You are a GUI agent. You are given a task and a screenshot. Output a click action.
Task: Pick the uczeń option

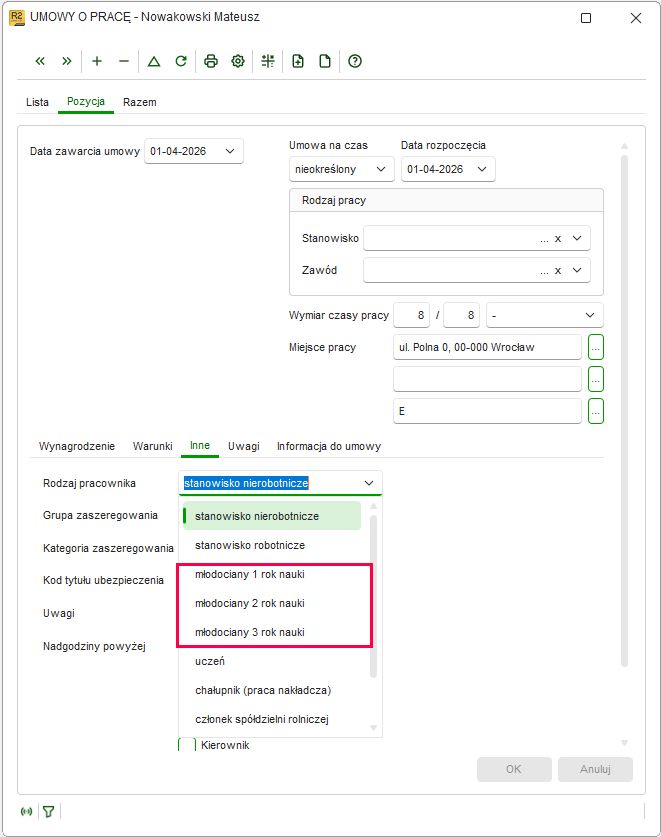pyautogui.click(x=272, y=661)
